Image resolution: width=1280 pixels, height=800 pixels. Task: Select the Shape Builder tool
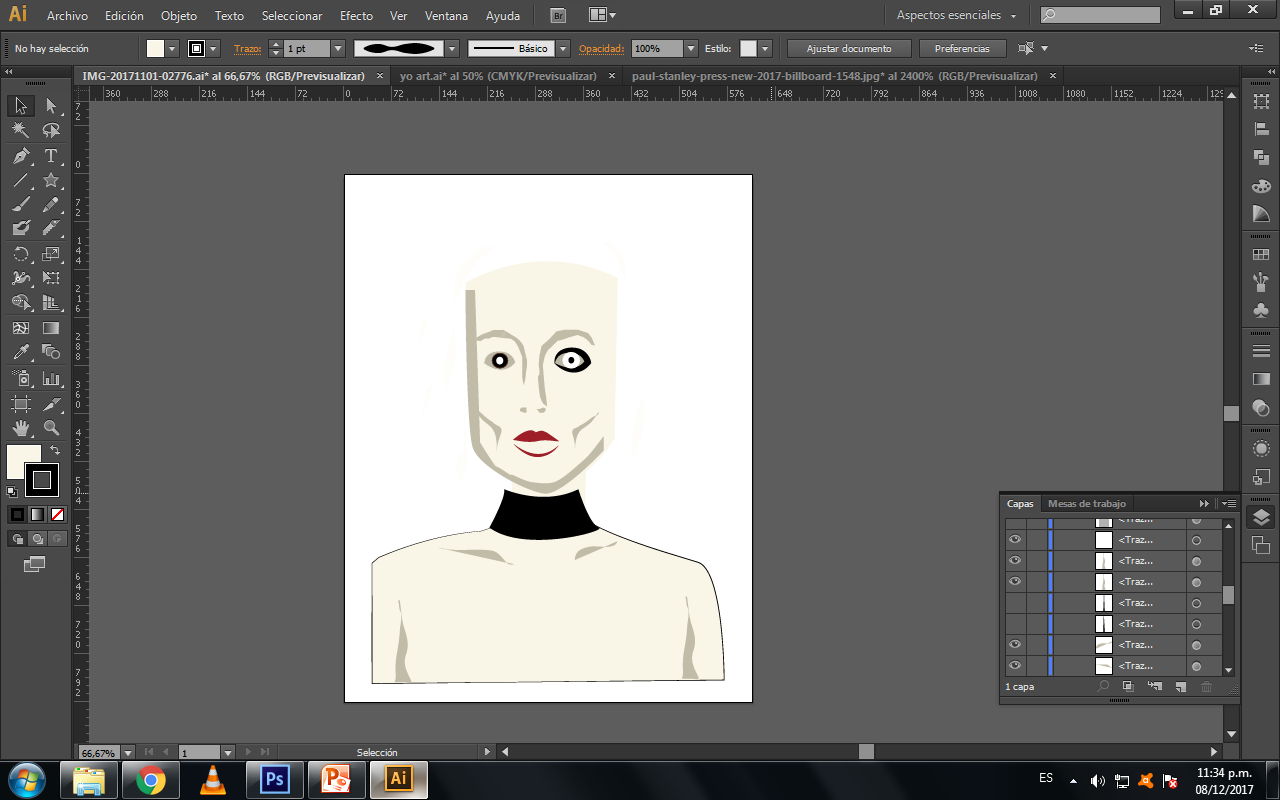(x=20, y=302)
